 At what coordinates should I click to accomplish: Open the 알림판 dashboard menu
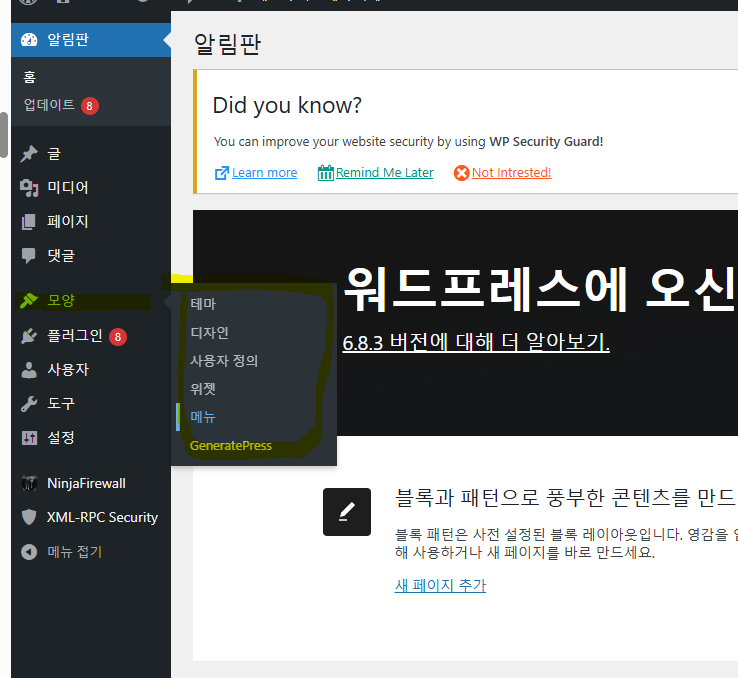[x=91, y=40]
